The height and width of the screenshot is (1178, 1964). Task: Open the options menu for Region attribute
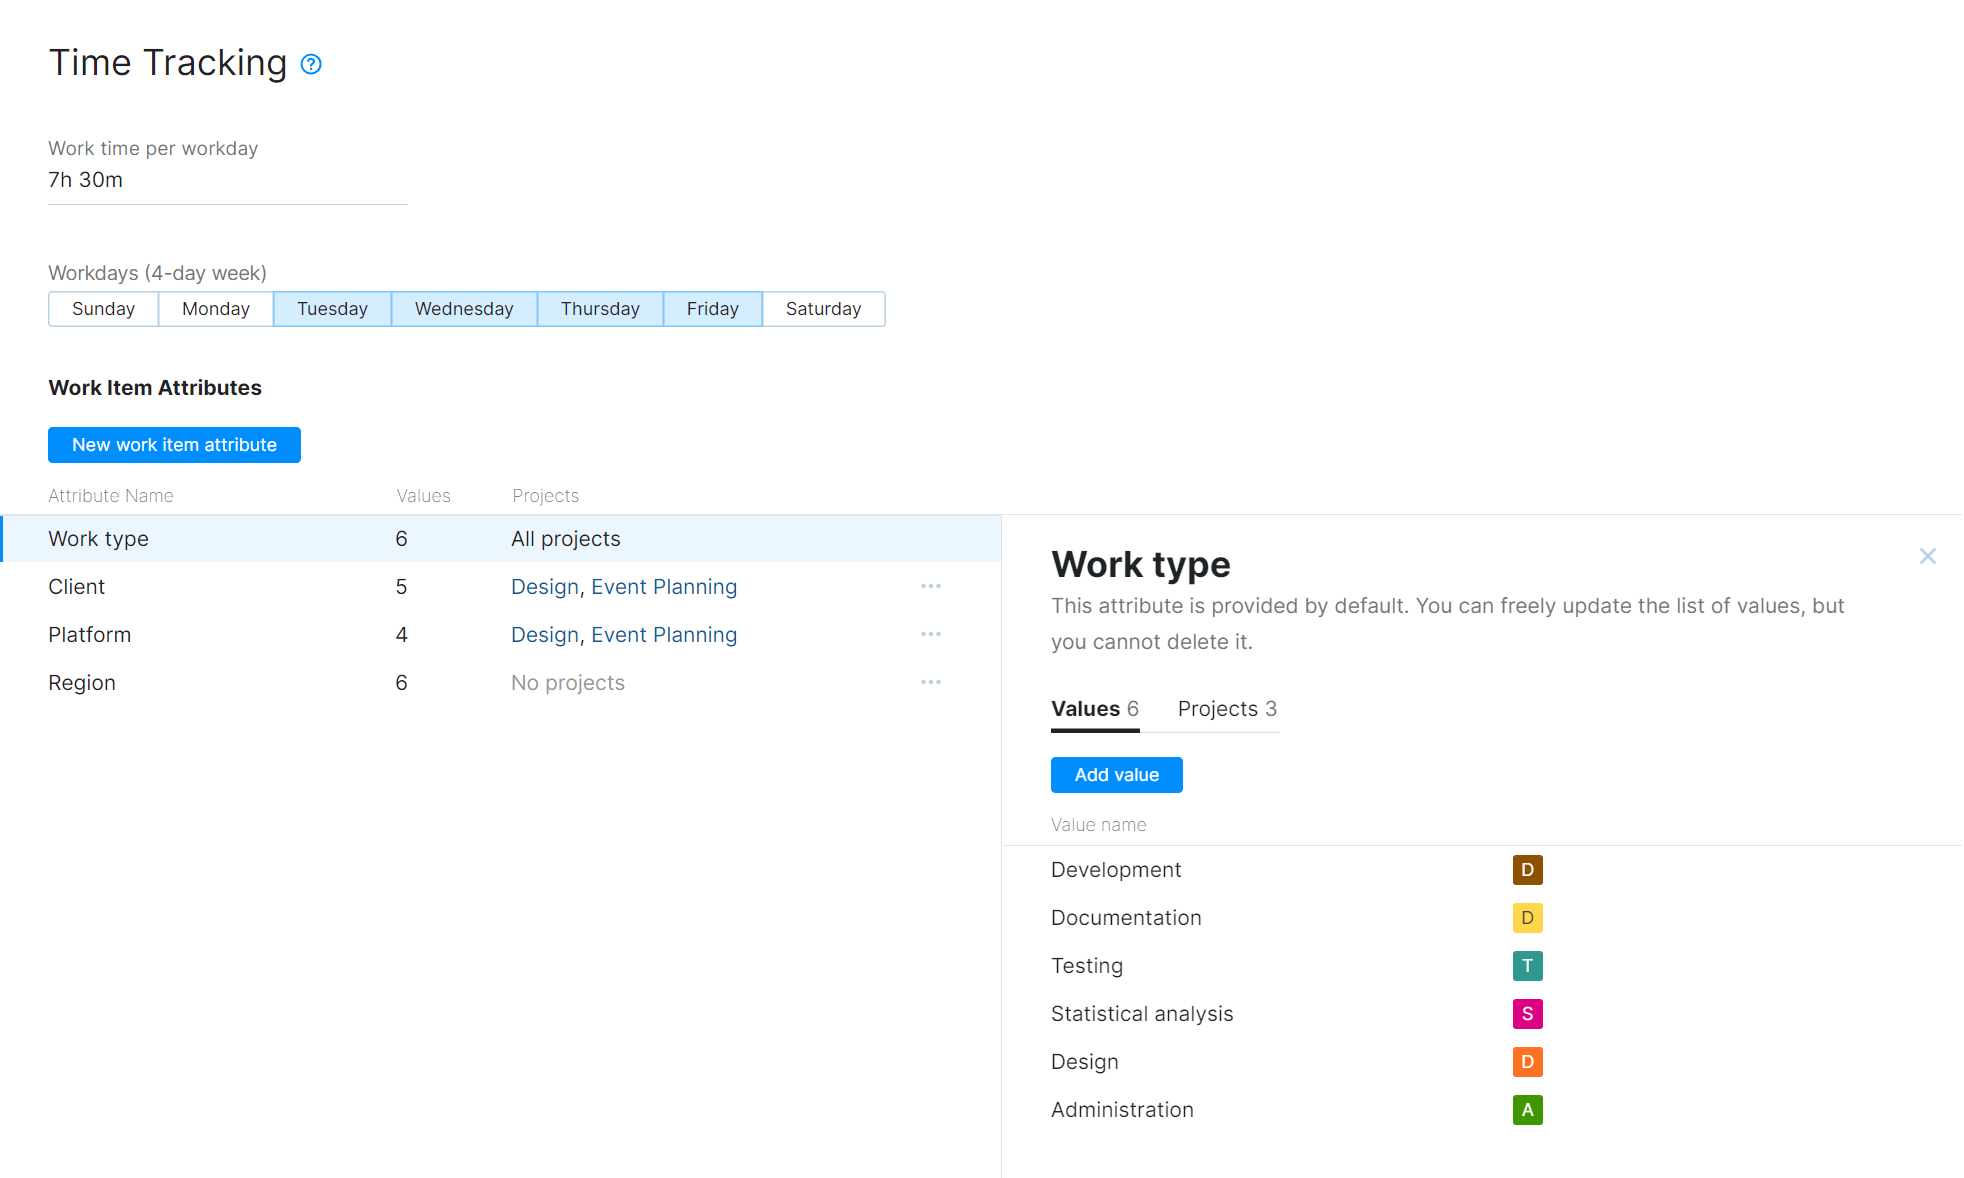930,682
